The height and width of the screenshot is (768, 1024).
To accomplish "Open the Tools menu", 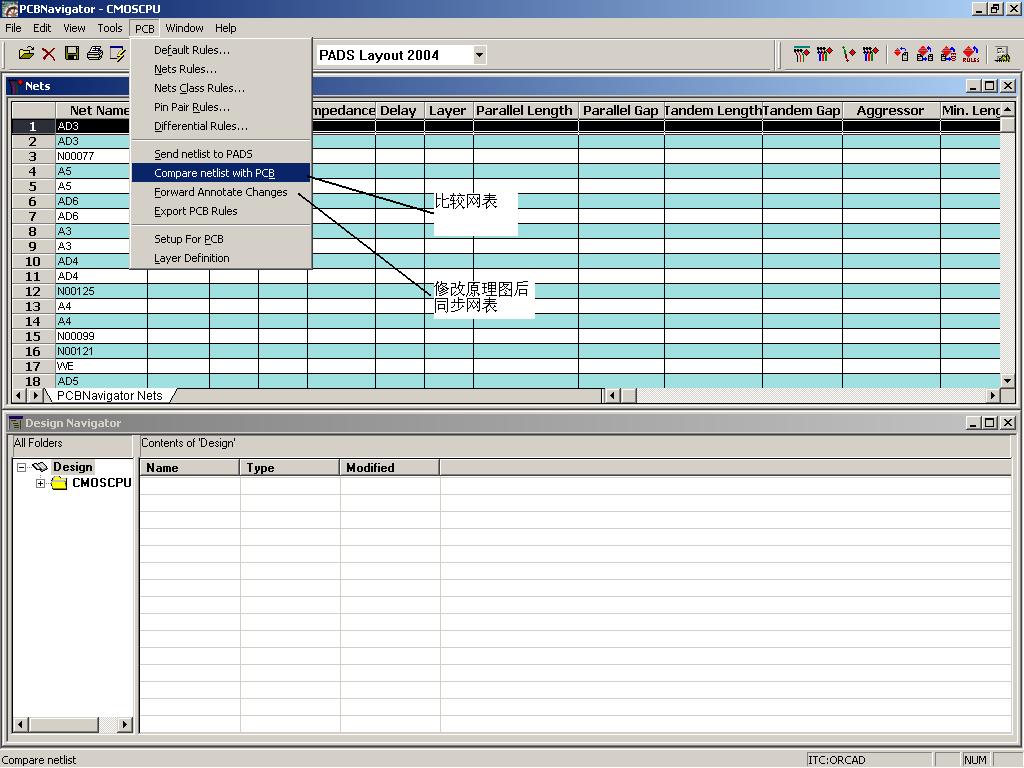I will (110, 28).
